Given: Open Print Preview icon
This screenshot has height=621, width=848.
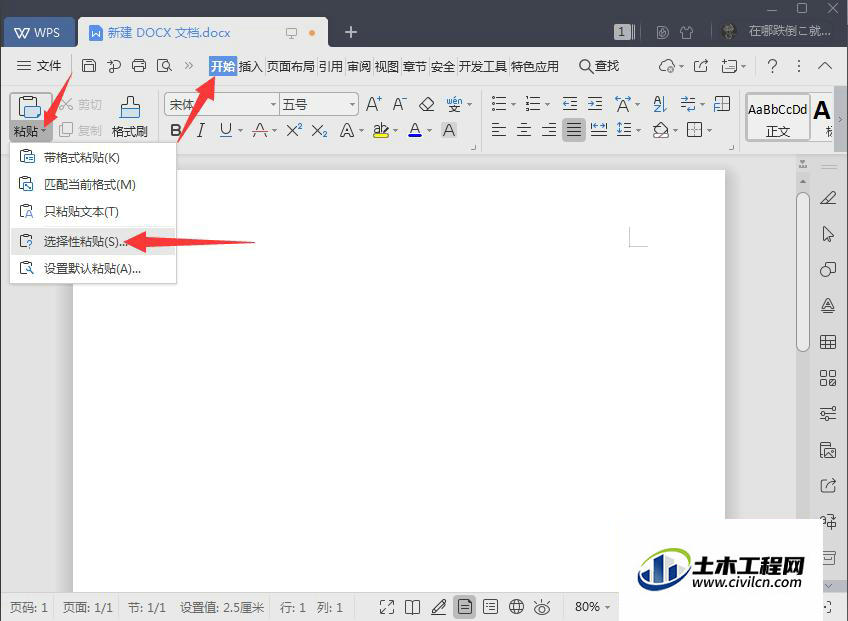Looking at the screenshot, I should [164, 66].
